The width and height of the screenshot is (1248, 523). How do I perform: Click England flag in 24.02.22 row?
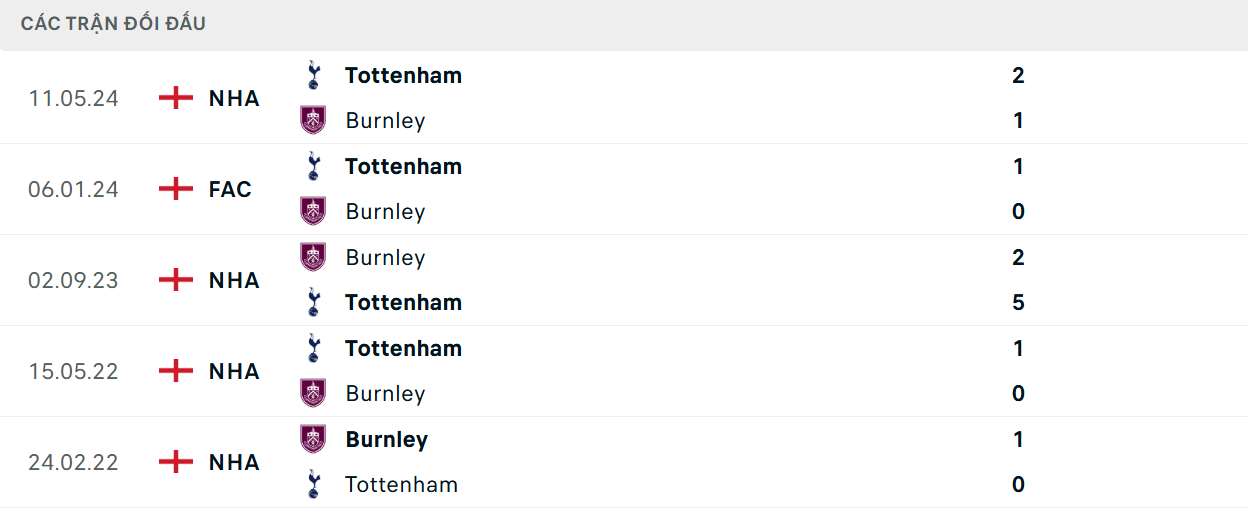point(176,462)
